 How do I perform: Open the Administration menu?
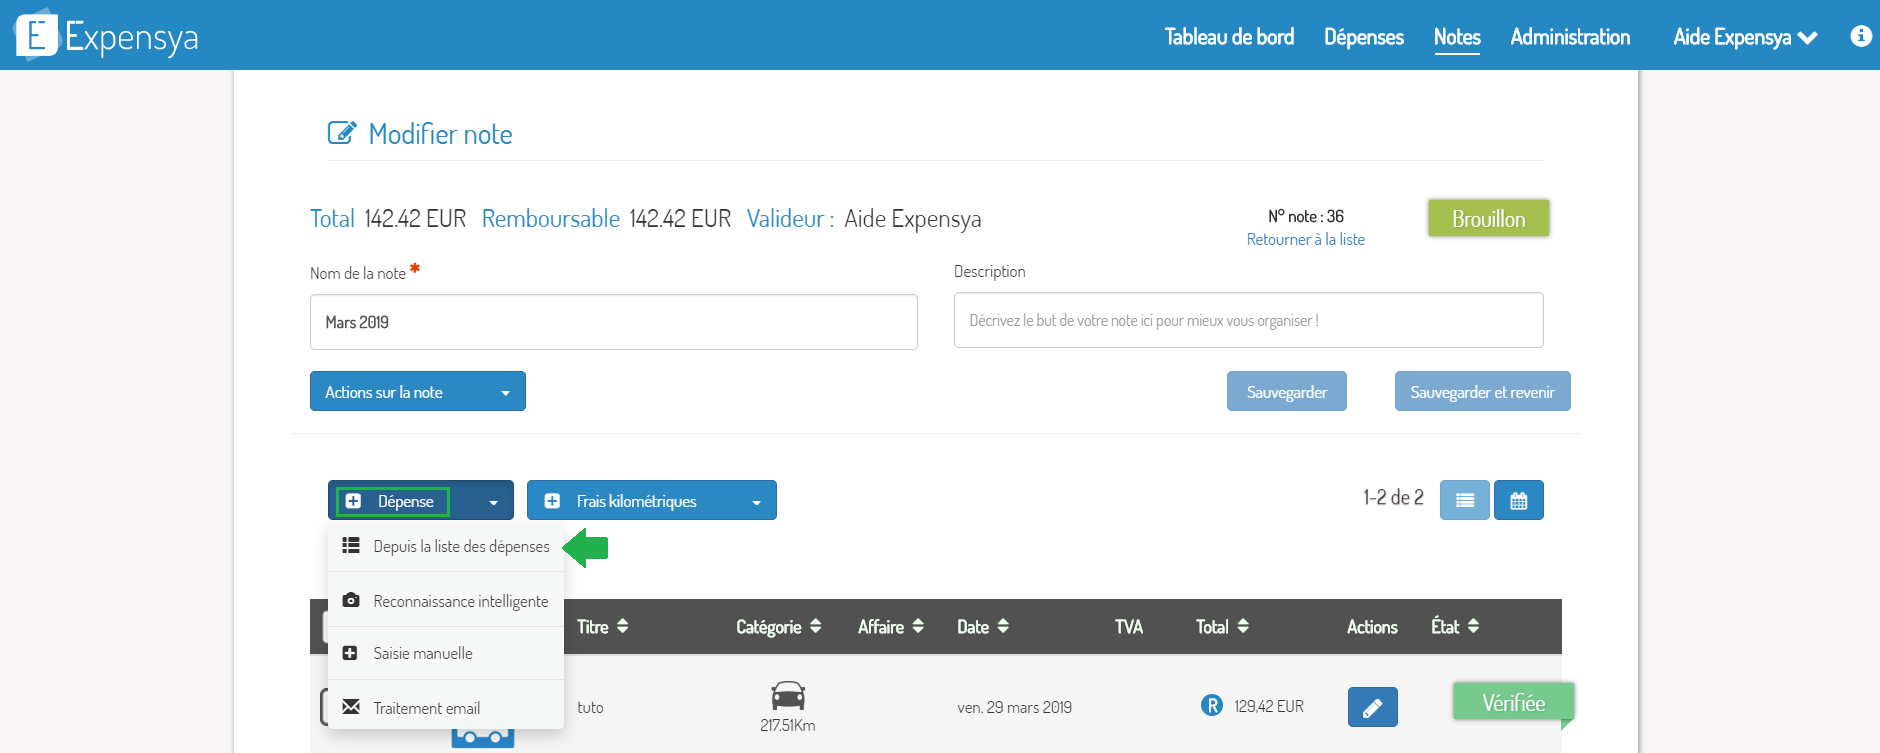pos(1570,37)
